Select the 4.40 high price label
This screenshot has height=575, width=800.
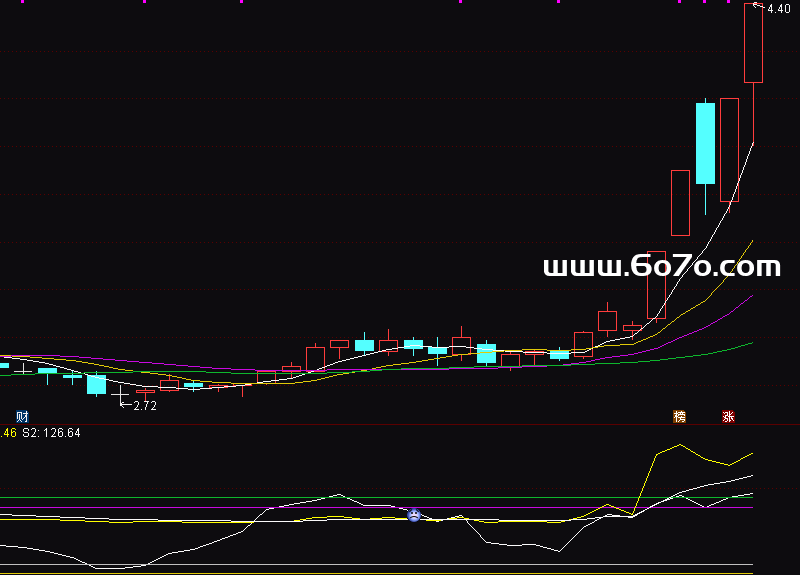(x=779, y=9)
